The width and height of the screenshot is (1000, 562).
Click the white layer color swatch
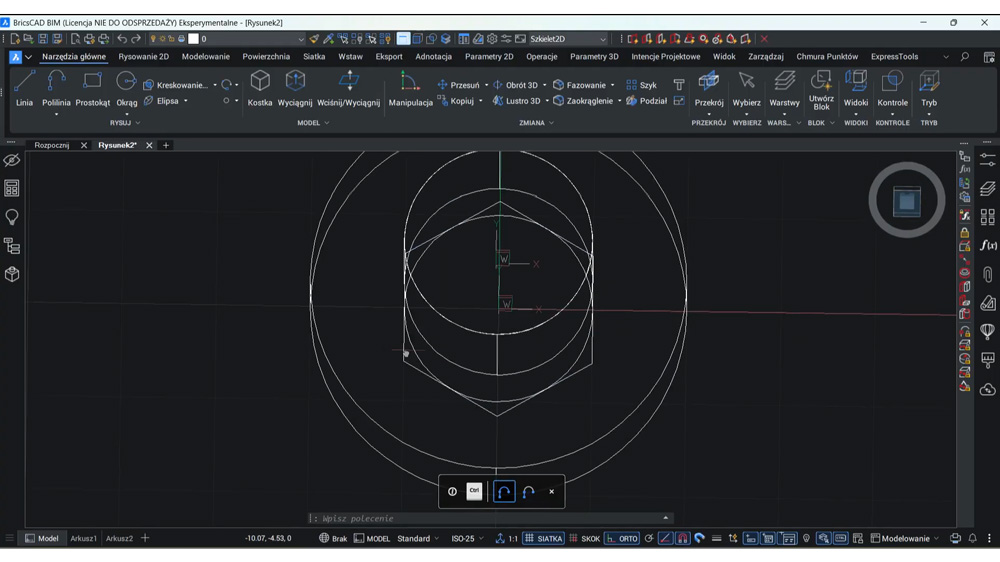point(193,39)
